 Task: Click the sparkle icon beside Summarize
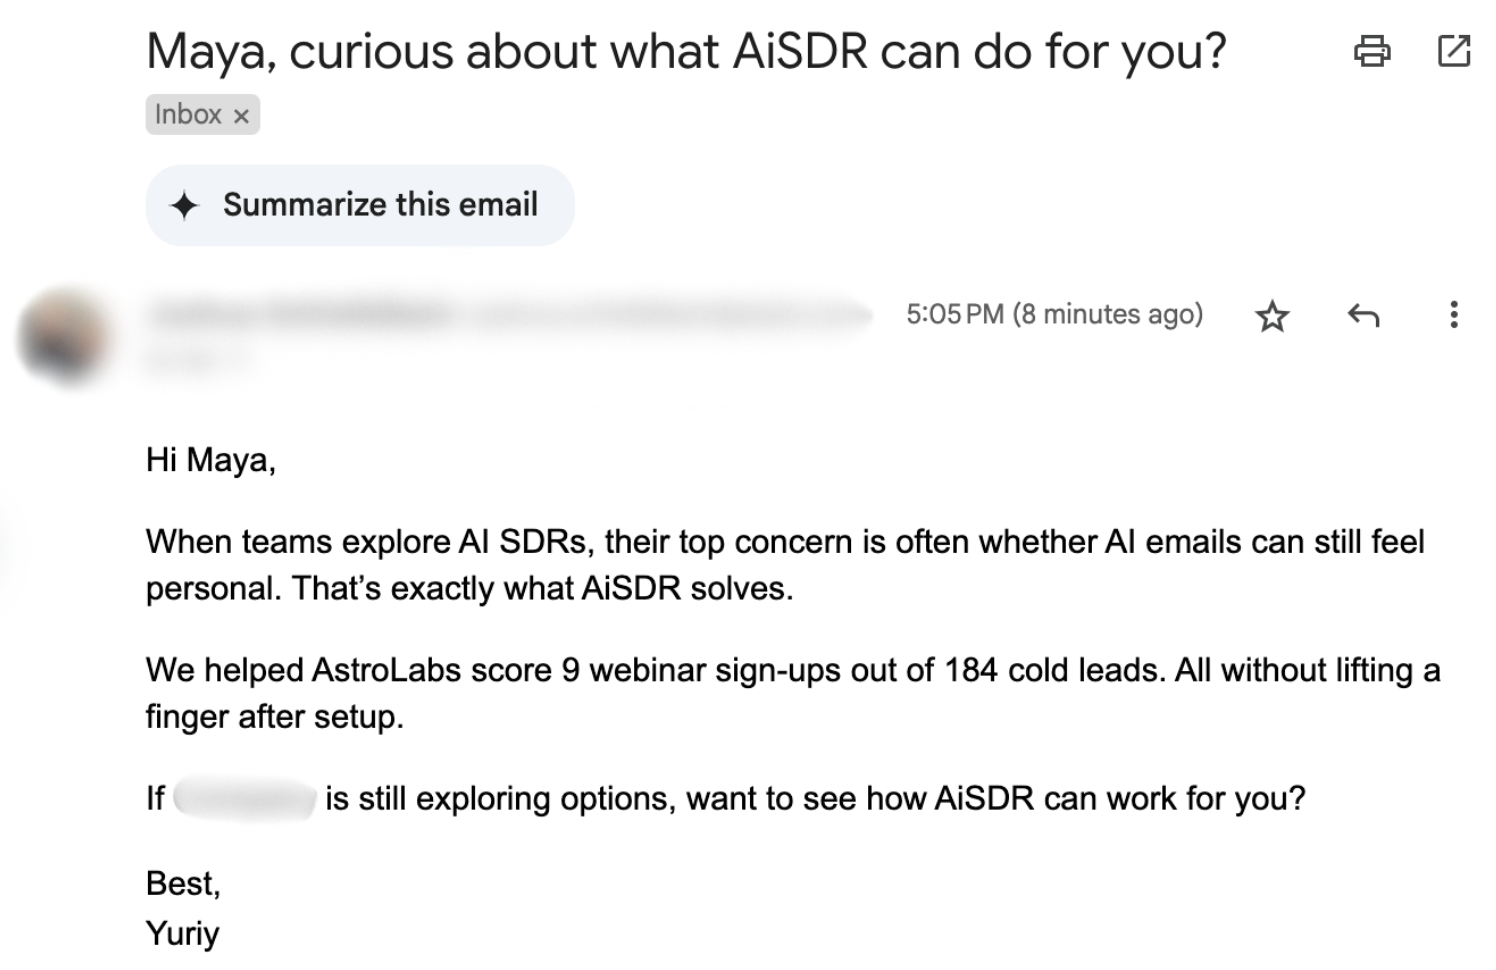coord(185,206)
